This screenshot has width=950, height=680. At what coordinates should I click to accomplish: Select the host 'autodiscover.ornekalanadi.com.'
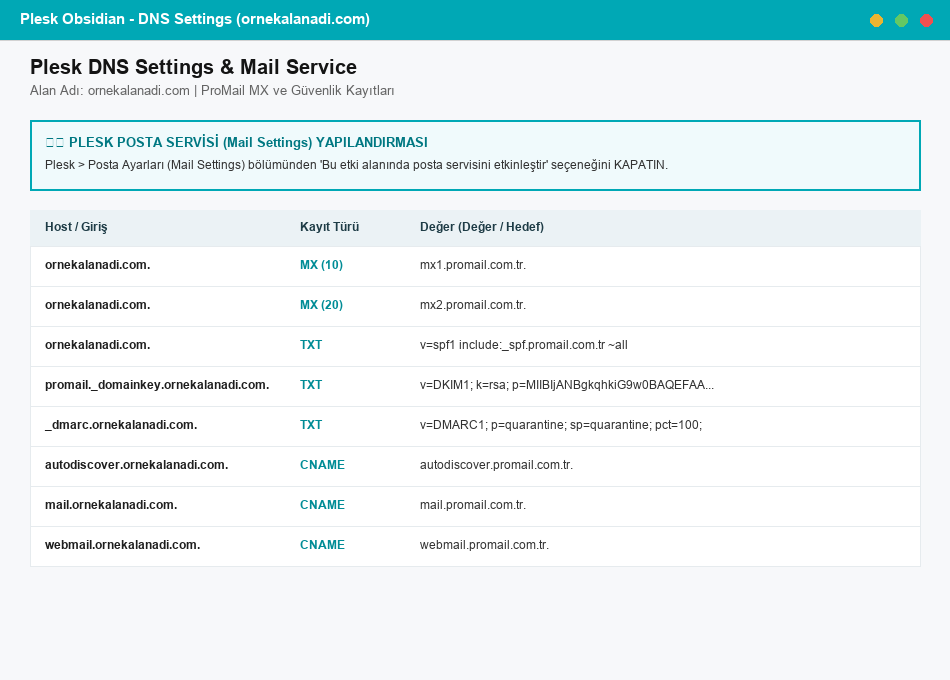(136, 465)
